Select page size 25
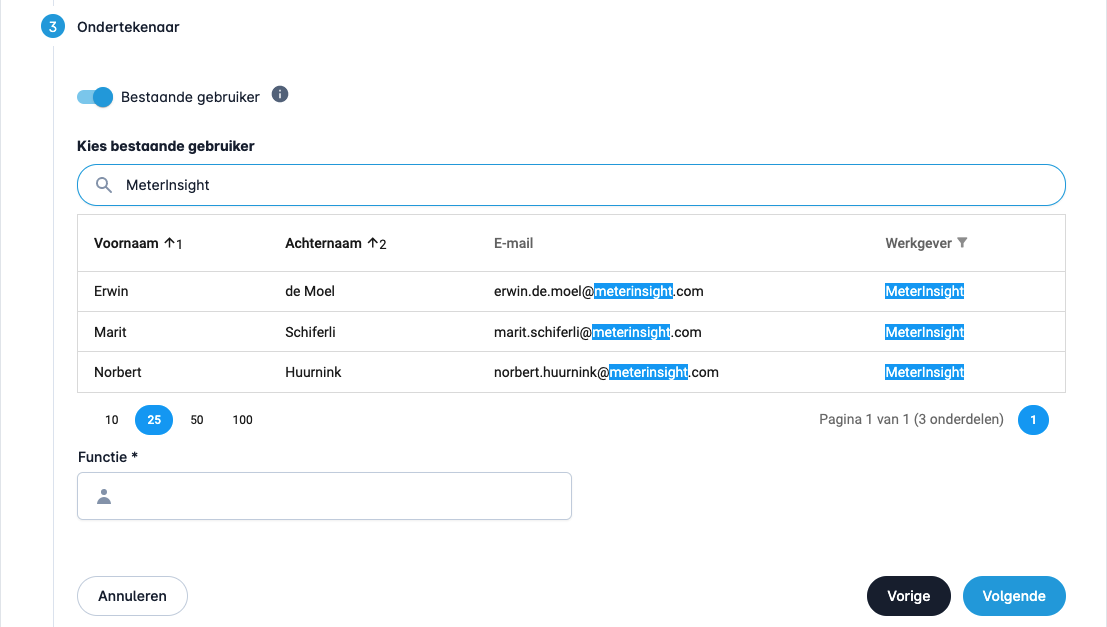The image size is (1107, 627). coord(154,420)
